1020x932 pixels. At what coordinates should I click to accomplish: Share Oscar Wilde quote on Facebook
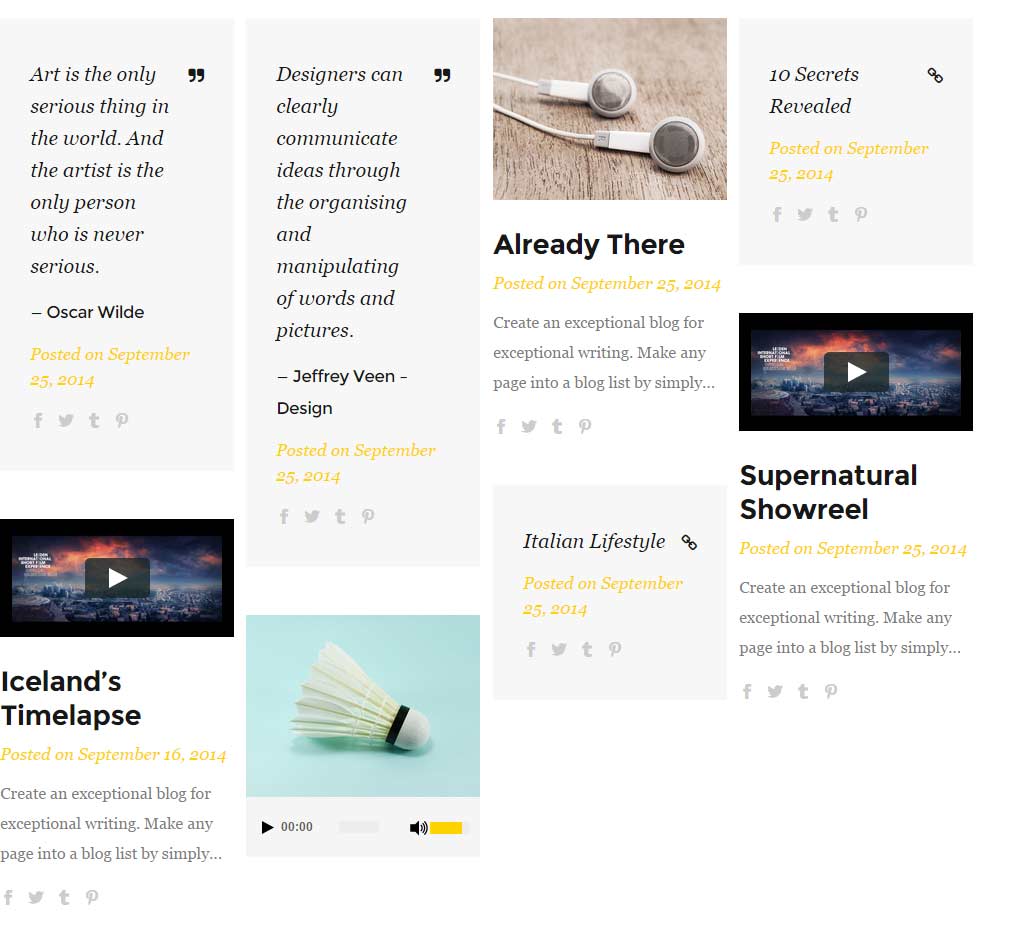(x=38, y=420)
